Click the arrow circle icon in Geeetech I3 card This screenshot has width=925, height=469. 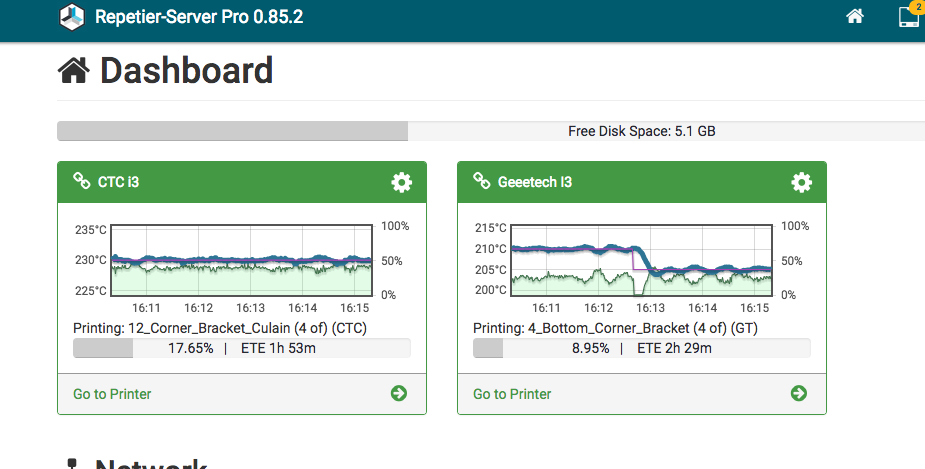pos(799,393)
